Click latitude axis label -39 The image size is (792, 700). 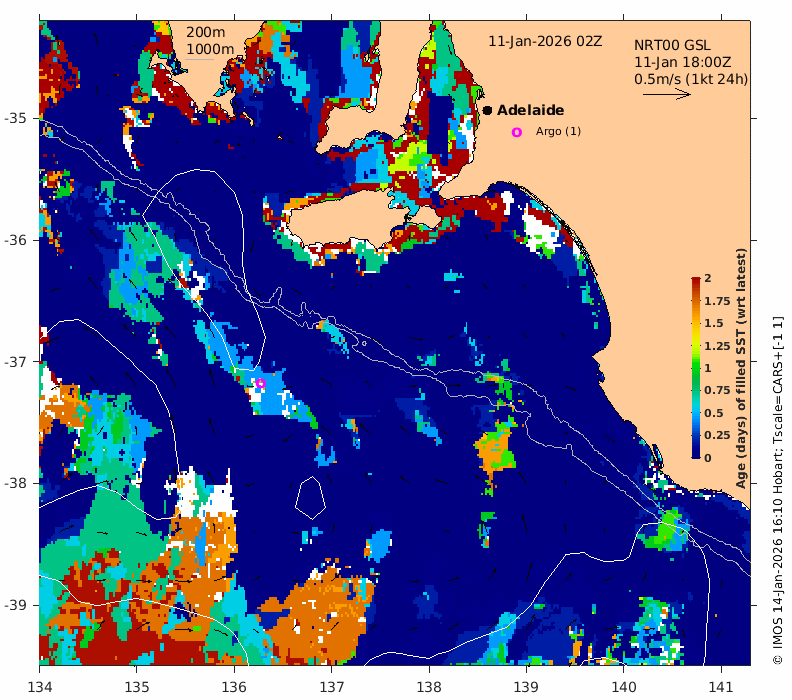tap(15, 605)
